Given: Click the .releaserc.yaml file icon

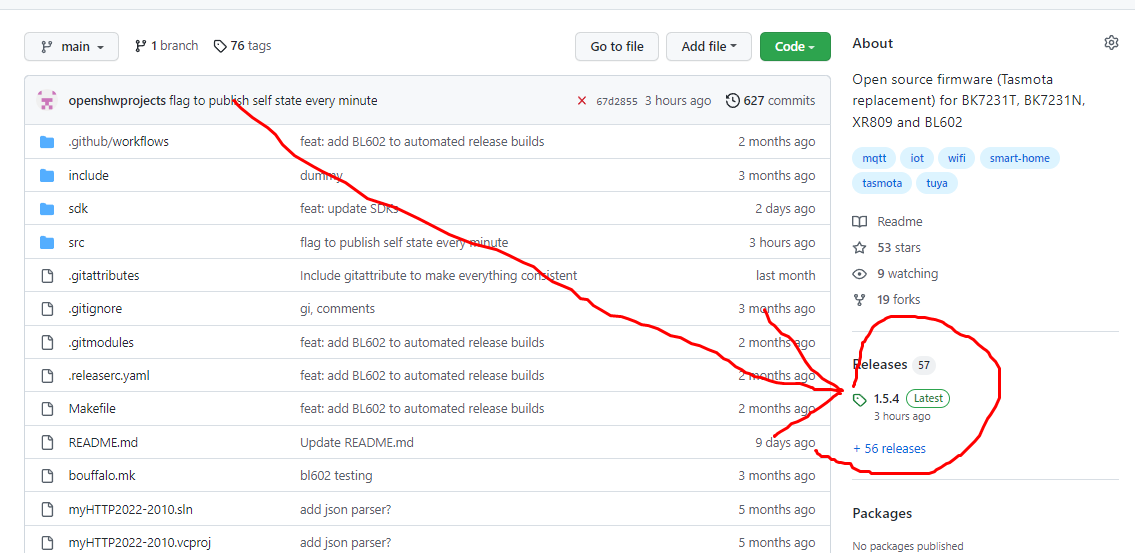Looking at the screenshot, I should pos(47,376).
